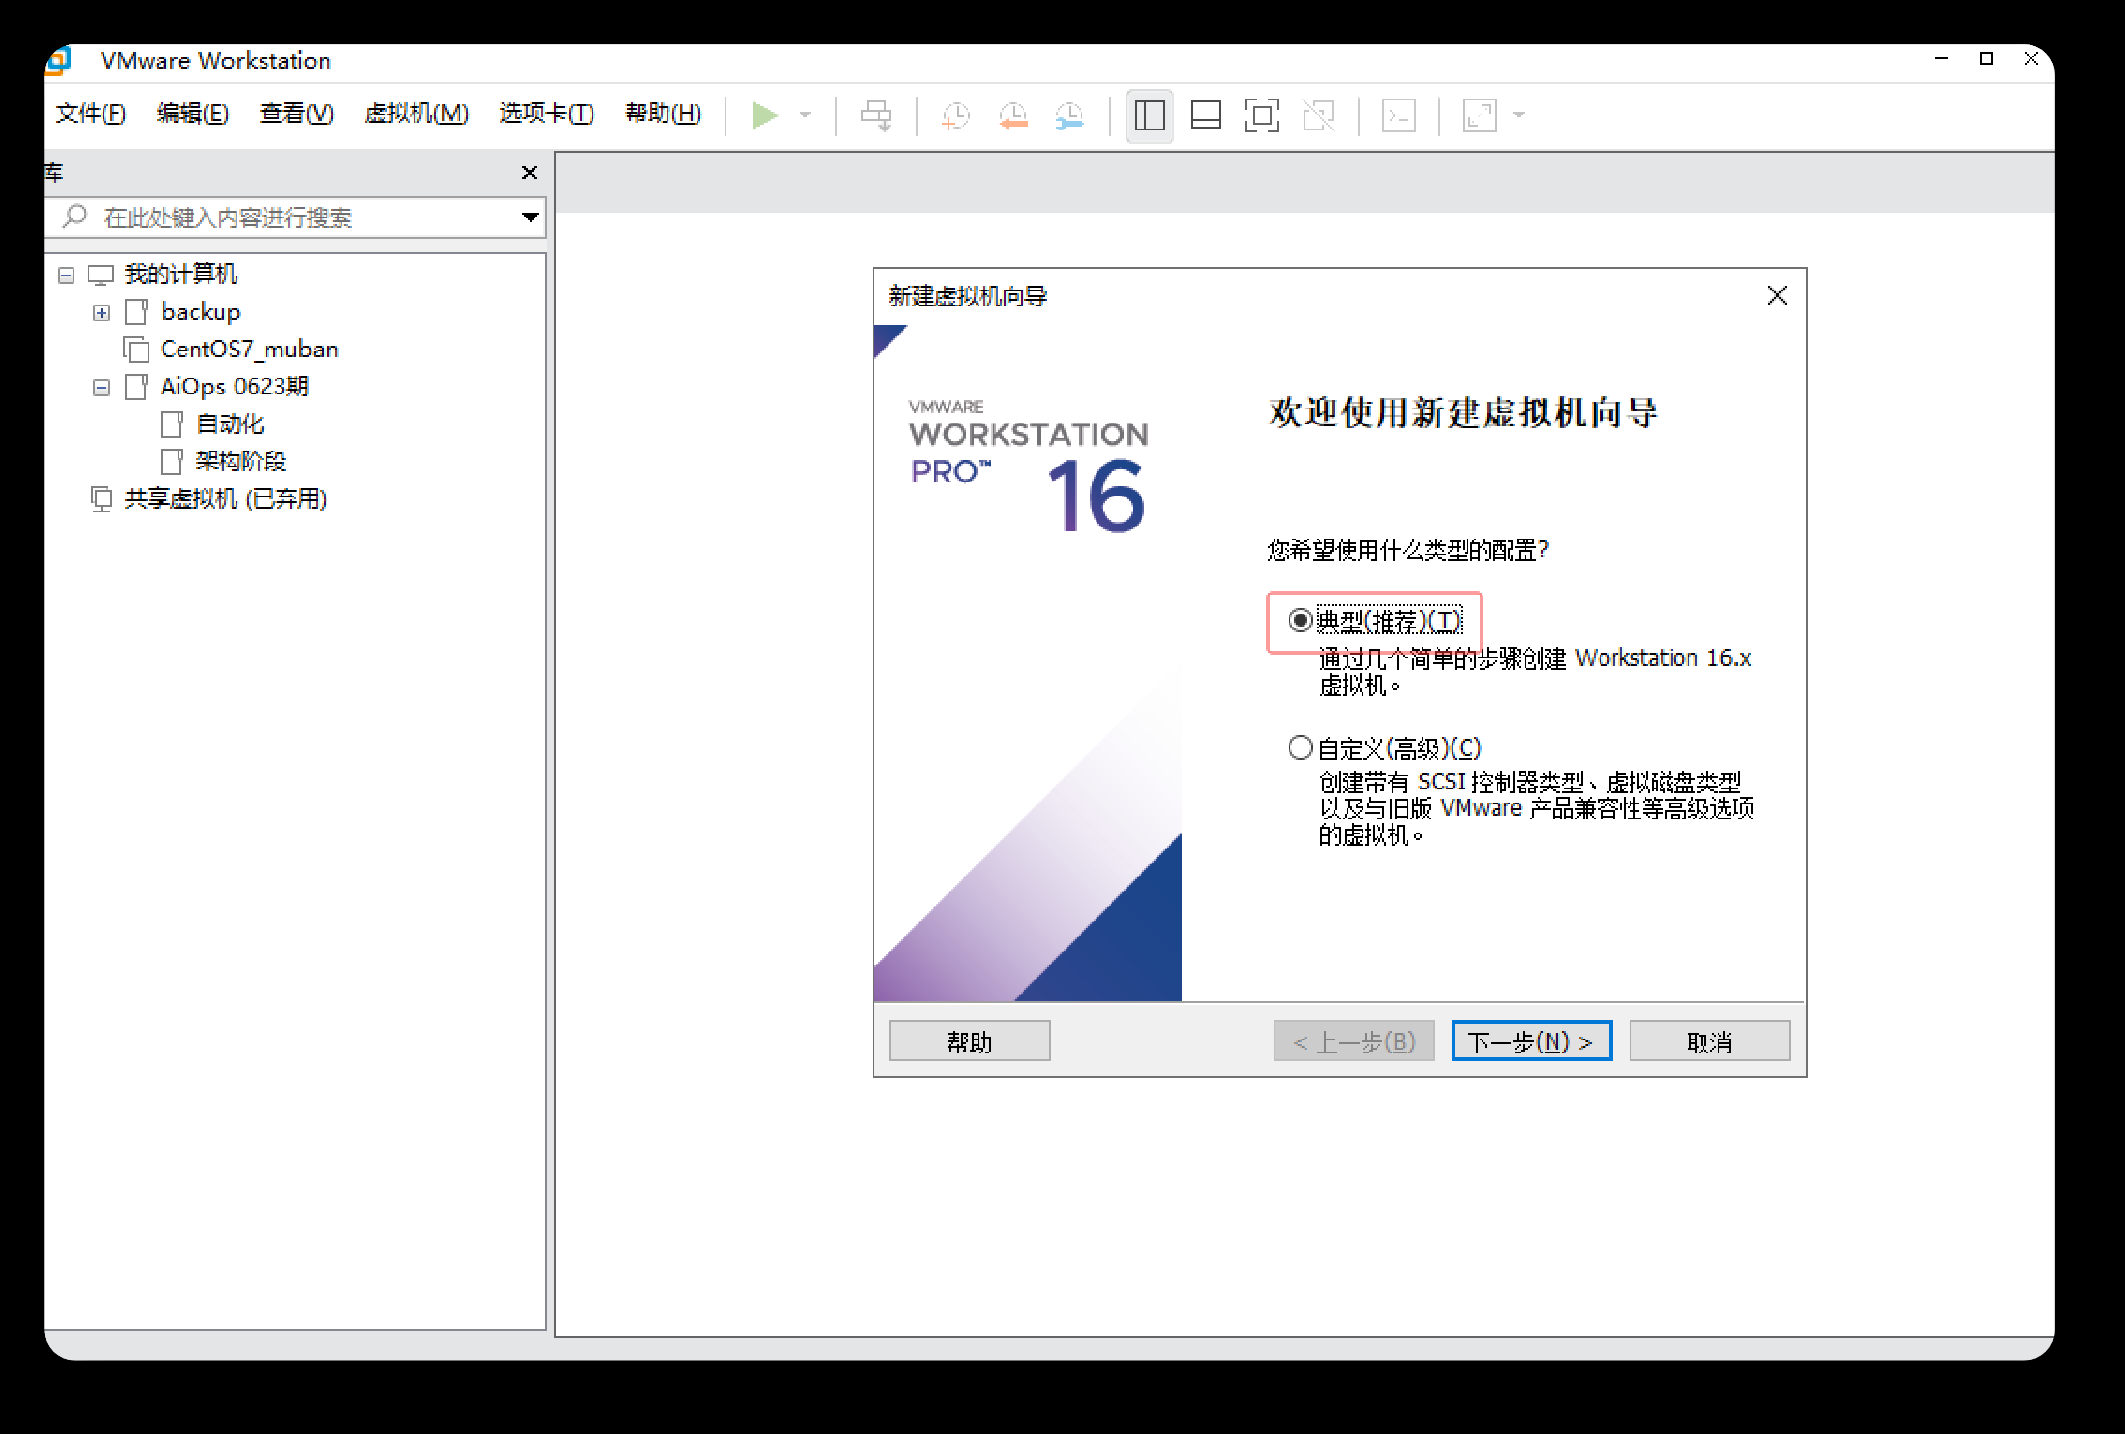Open the Snapshot Manager icon

(1070, 115)
